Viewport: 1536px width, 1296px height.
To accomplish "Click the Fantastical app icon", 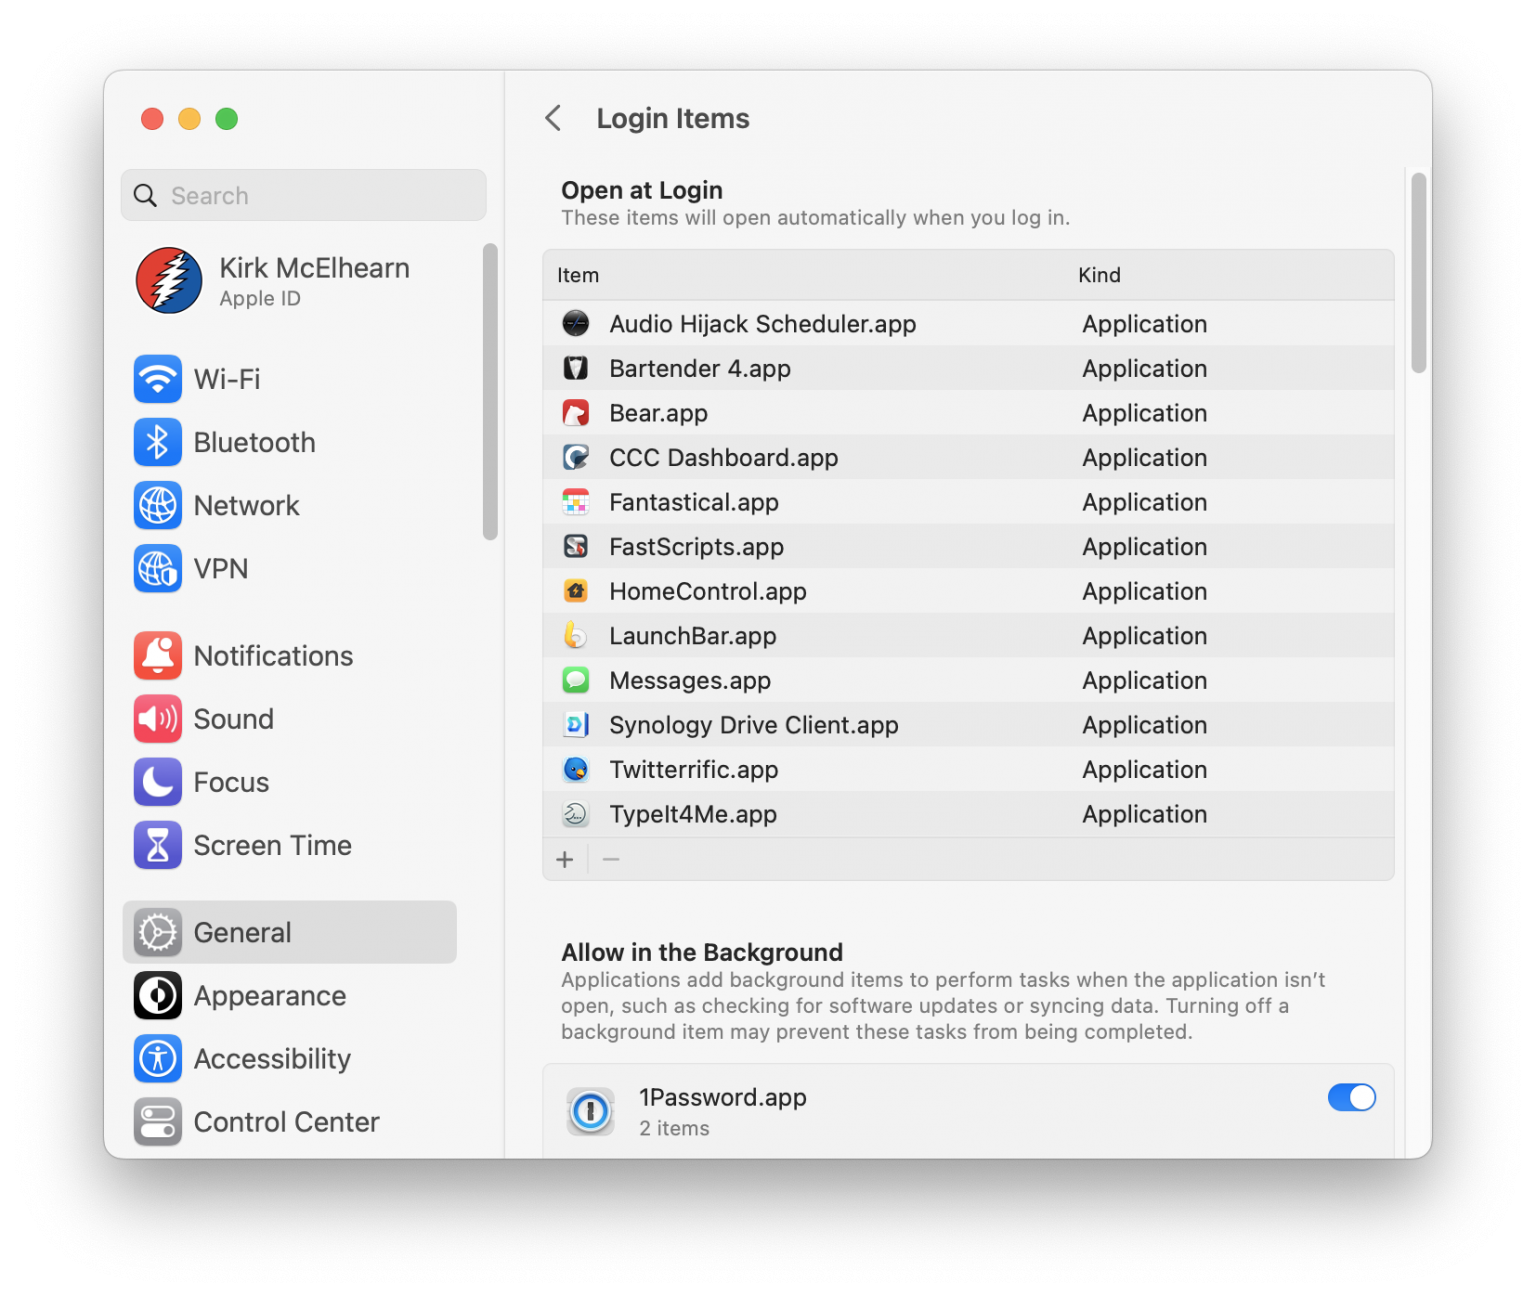I will click(576, 502).
